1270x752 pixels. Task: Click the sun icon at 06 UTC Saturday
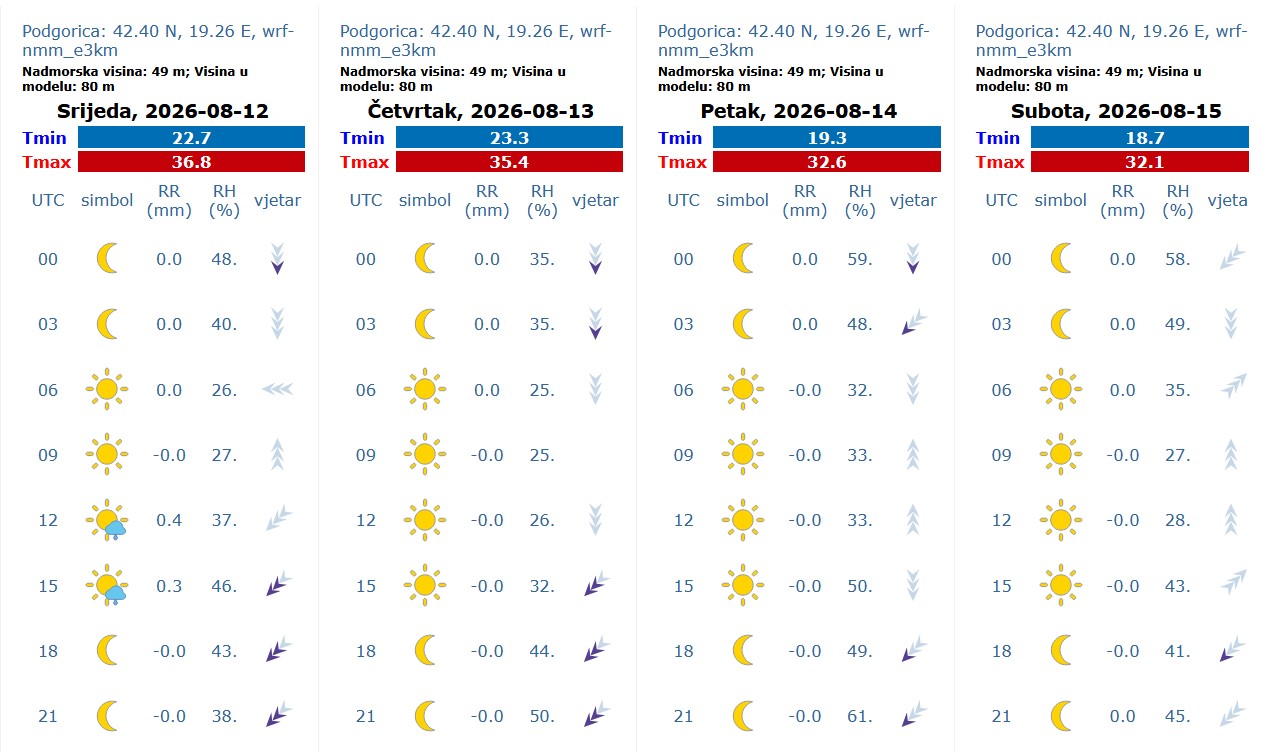[1060, 390]
